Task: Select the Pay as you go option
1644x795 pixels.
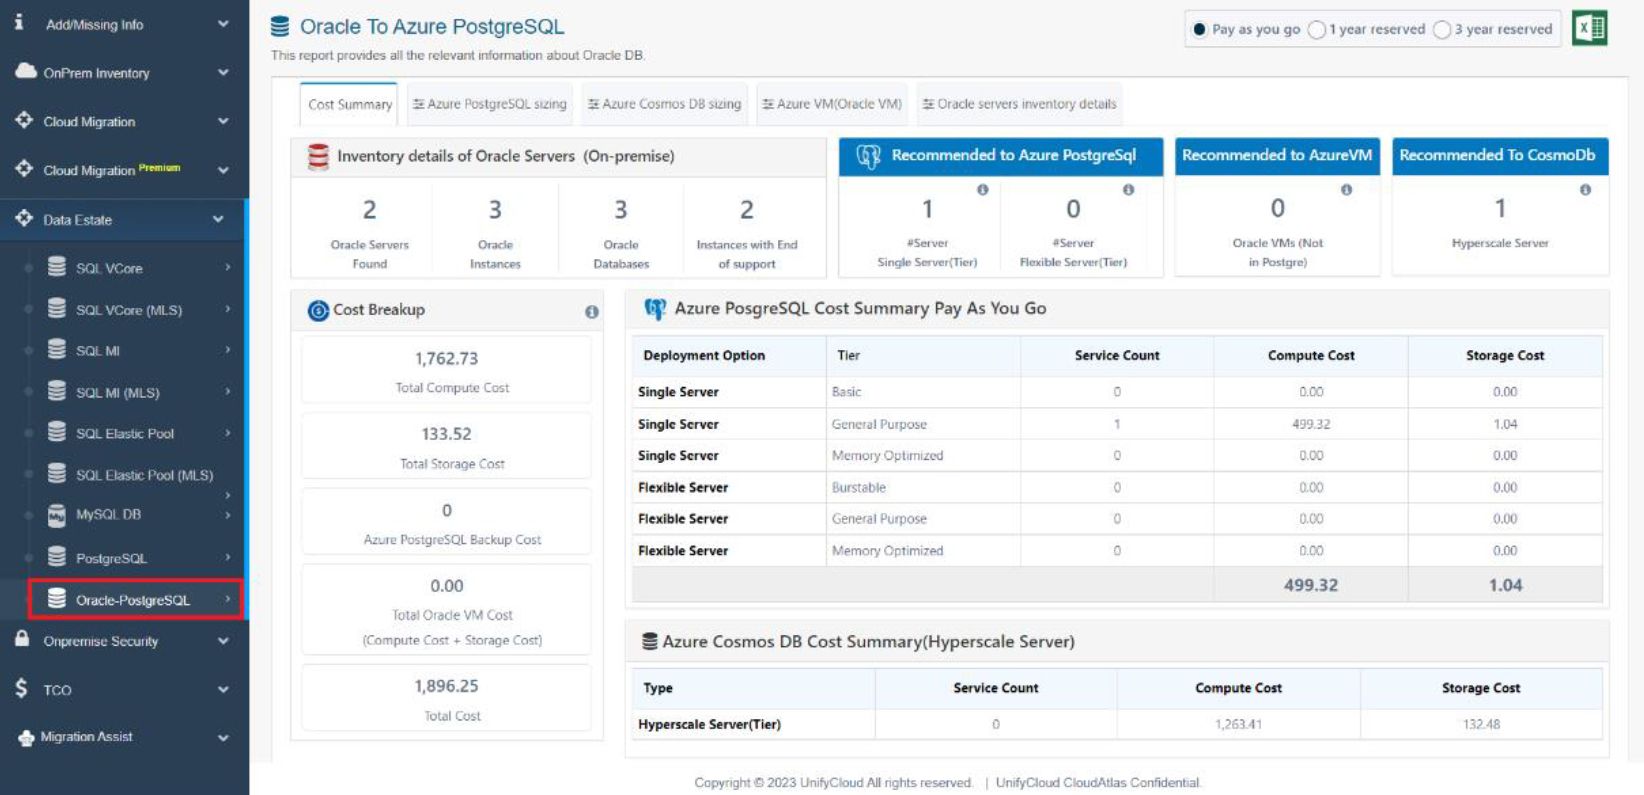Action: (x=1199, y=30)
